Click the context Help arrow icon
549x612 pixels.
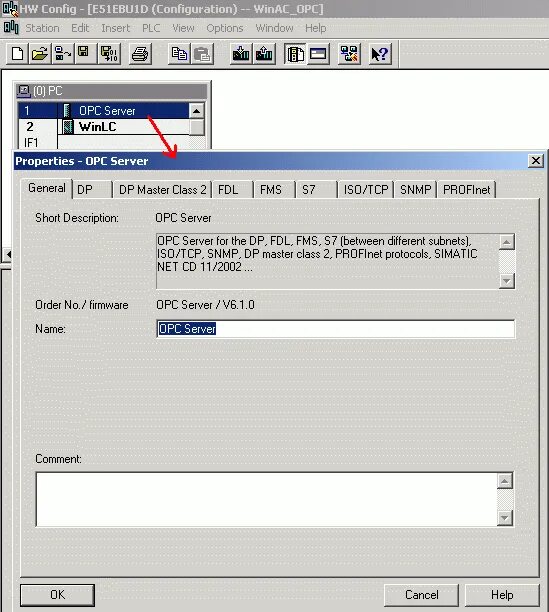(x=380, y=54)
